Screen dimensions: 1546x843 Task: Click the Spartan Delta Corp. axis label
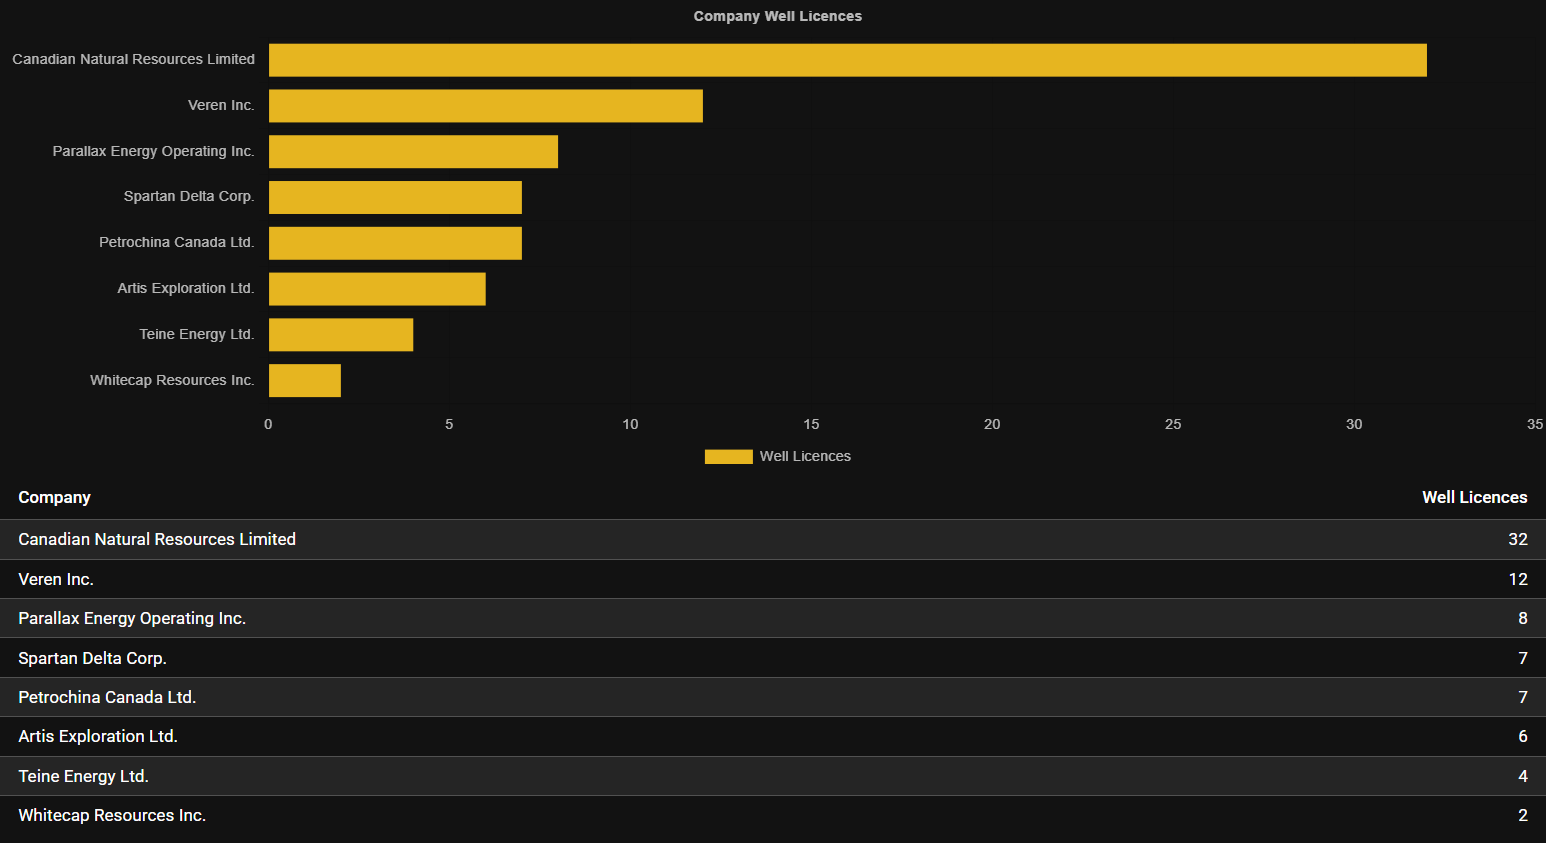(x=189, y=196)
